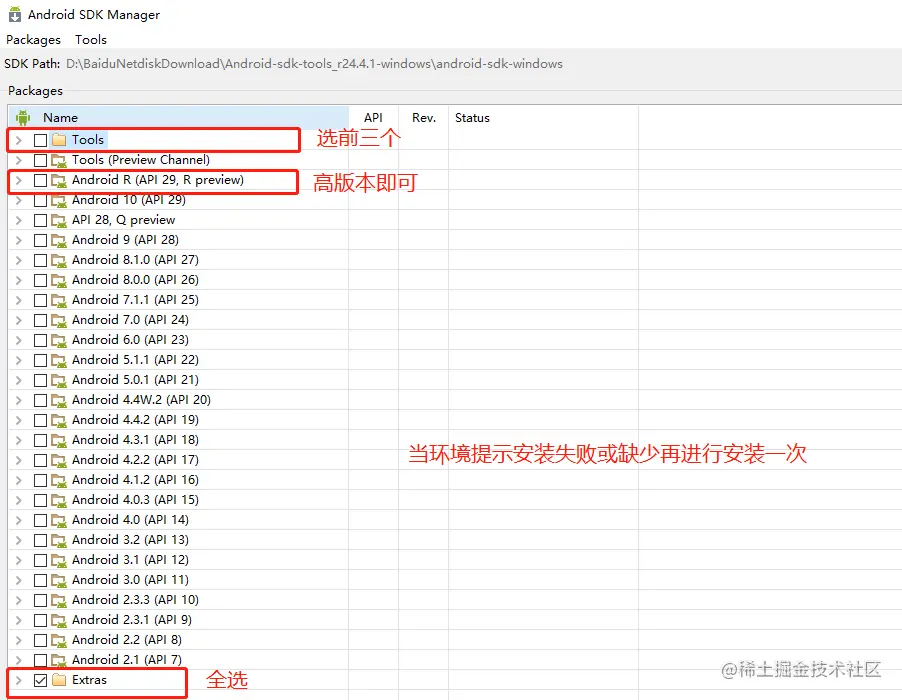
Task: Click the Android robot icon in Name header
Action: click(x=23, y=117)
